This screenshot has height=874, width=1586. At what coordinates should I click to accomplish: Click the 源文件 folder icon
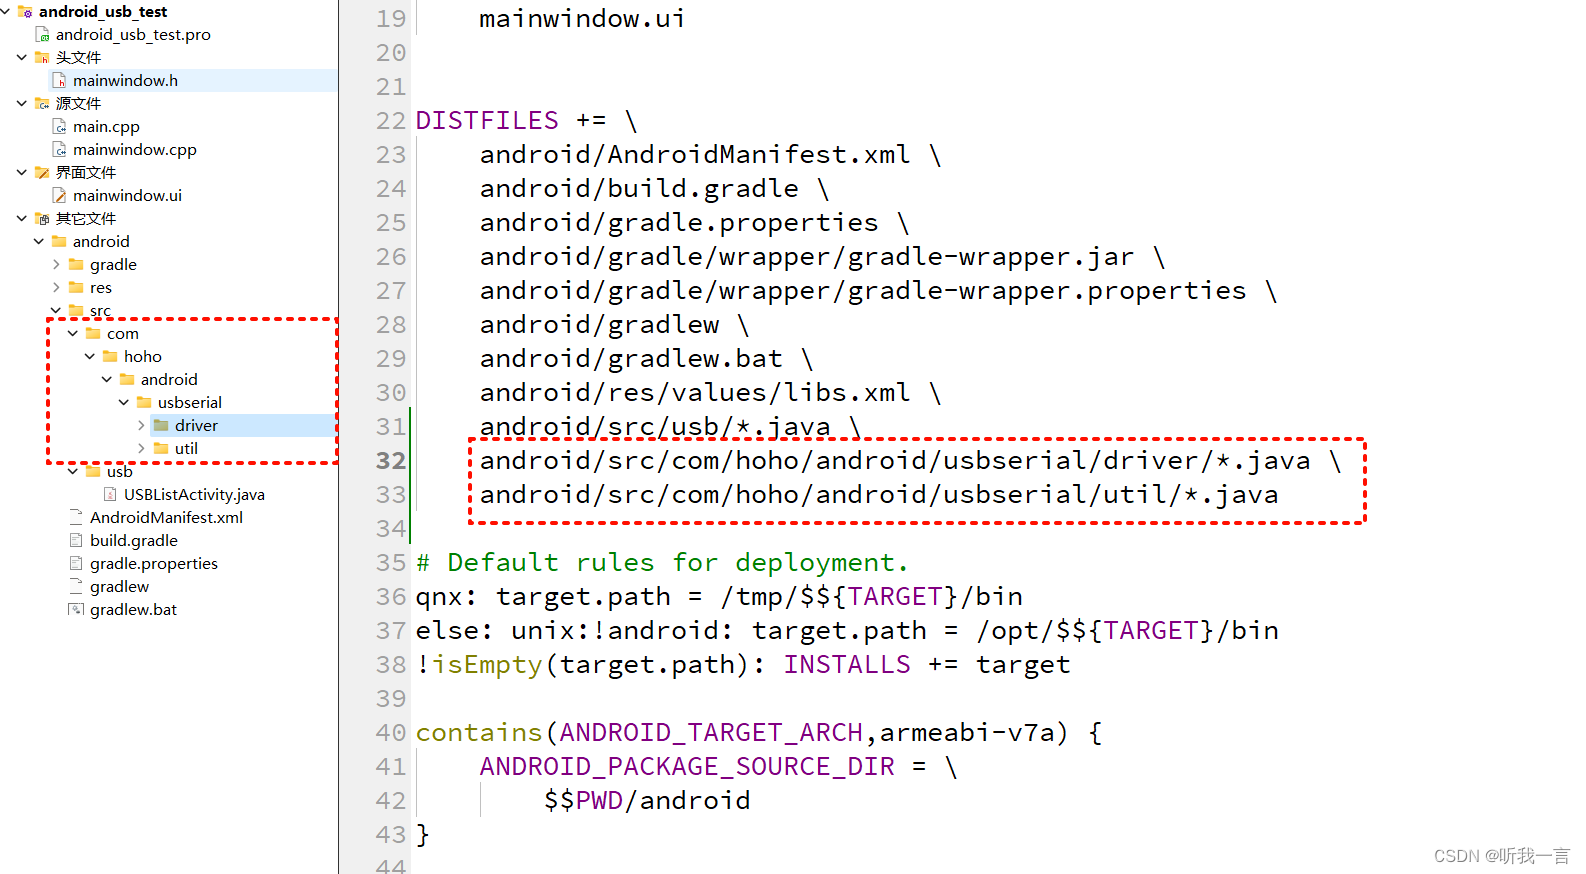[42, 103]
